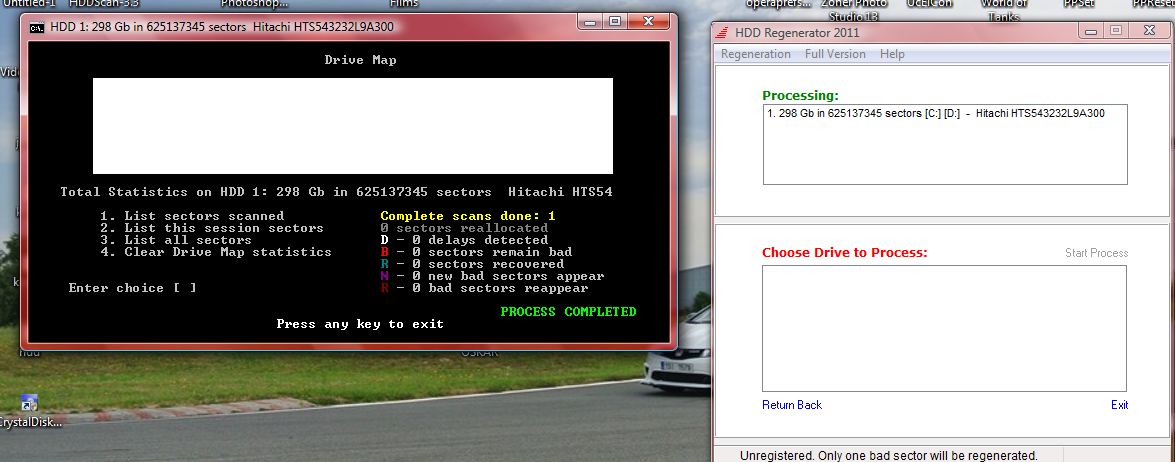Maximize the HDD 1 console window
The height and width of the screenshot is (462, 1175).
click(x=614, y=21)
